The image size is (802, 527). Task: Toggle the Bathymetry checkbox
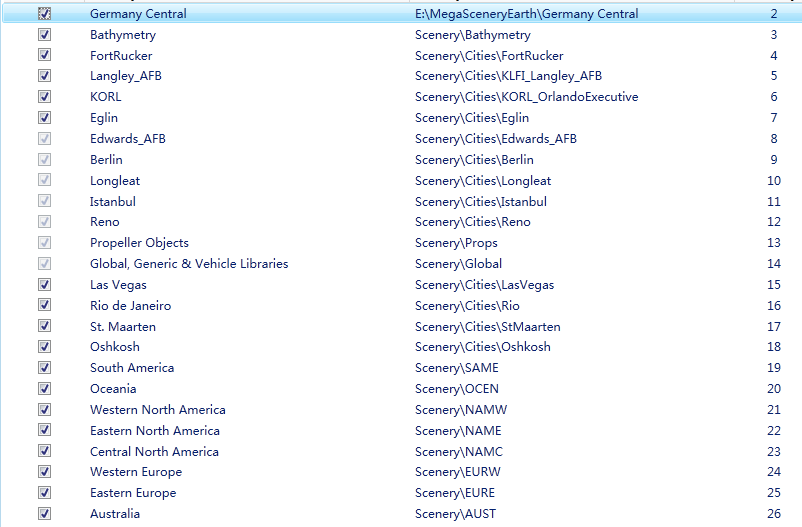click(x=44, y=35)
